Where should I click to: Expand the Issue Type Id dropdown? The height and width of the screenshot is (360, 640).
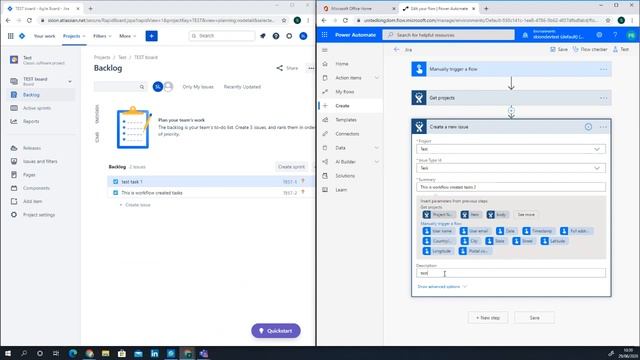[597, 168]
